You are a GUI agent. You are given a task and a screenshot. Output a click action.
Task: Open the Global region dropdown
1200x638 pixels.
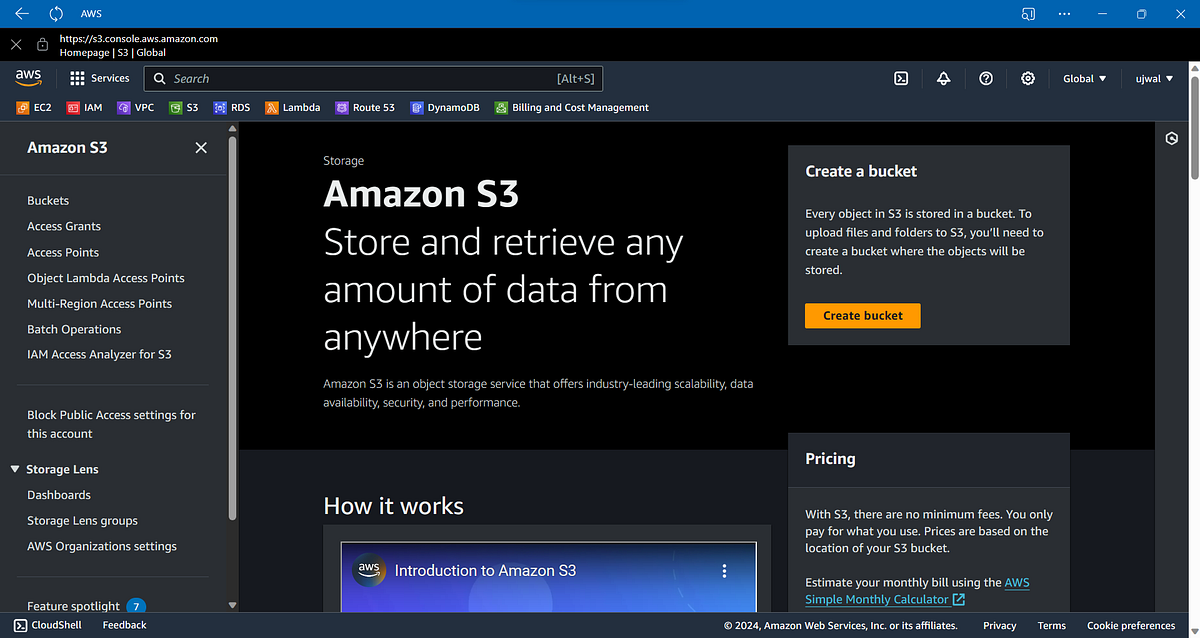click(1083, 78)
